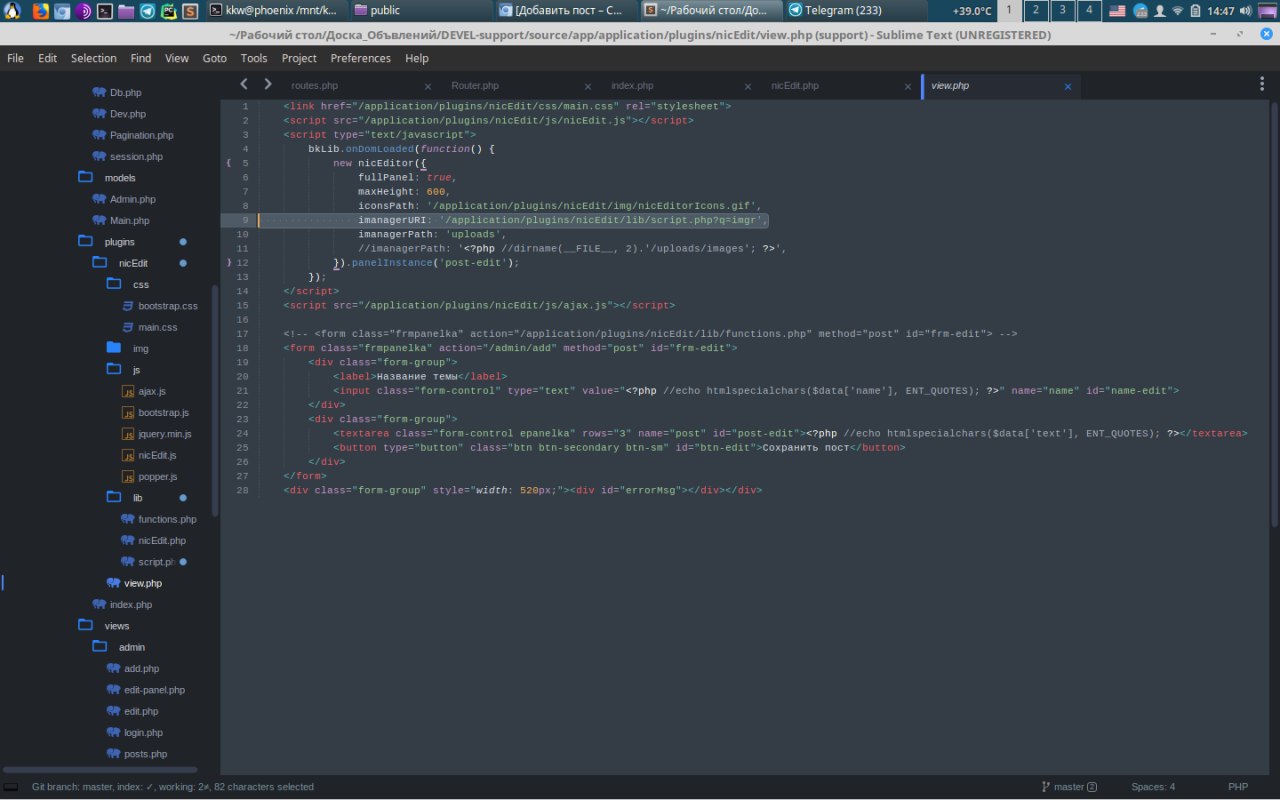Close the view.php tab
This screenshot has width=1280, height=800.
(x=1067, y=87)
